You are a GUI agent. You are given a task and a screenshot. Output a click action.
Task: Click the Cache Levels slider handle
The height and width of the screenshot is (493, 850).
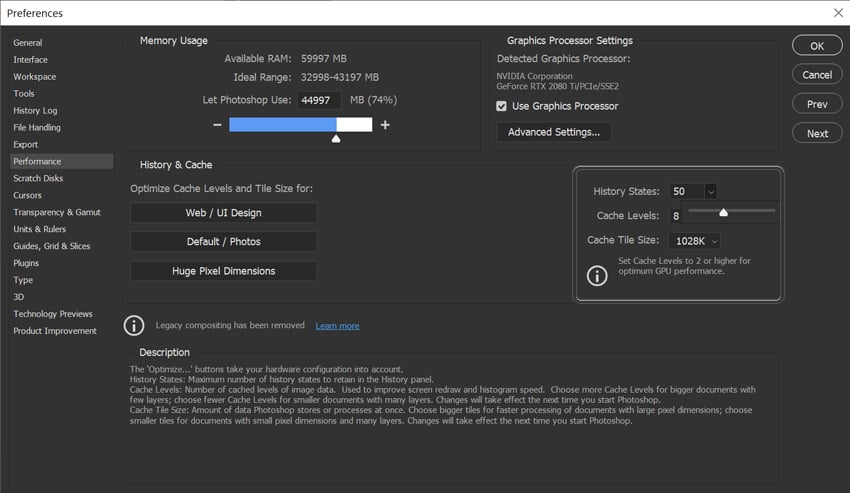pyautogui.click(x=723, y=212)
